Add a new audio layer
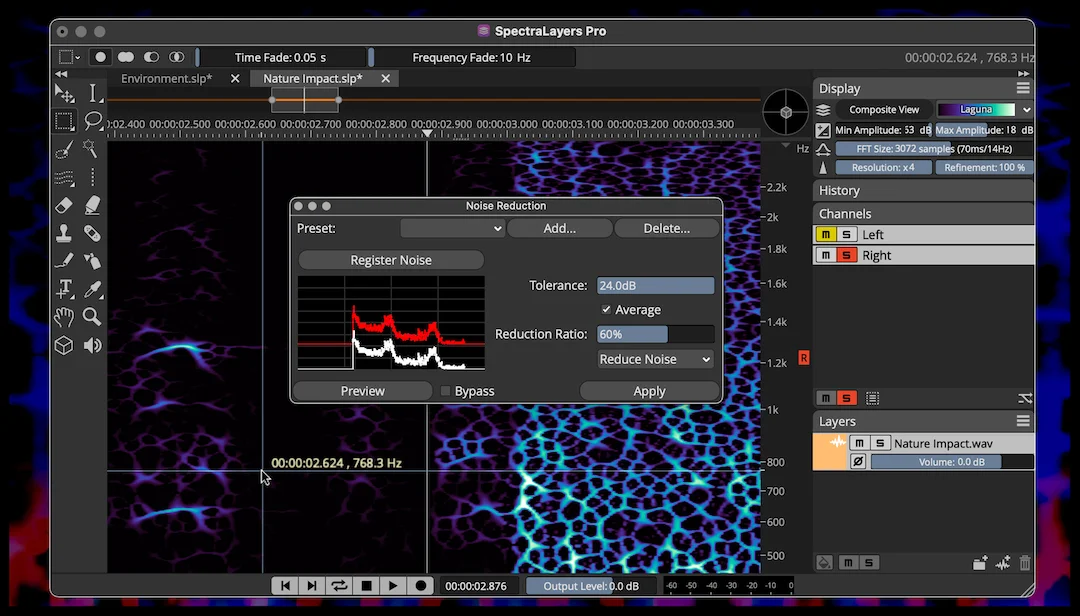 (1003, 563)
